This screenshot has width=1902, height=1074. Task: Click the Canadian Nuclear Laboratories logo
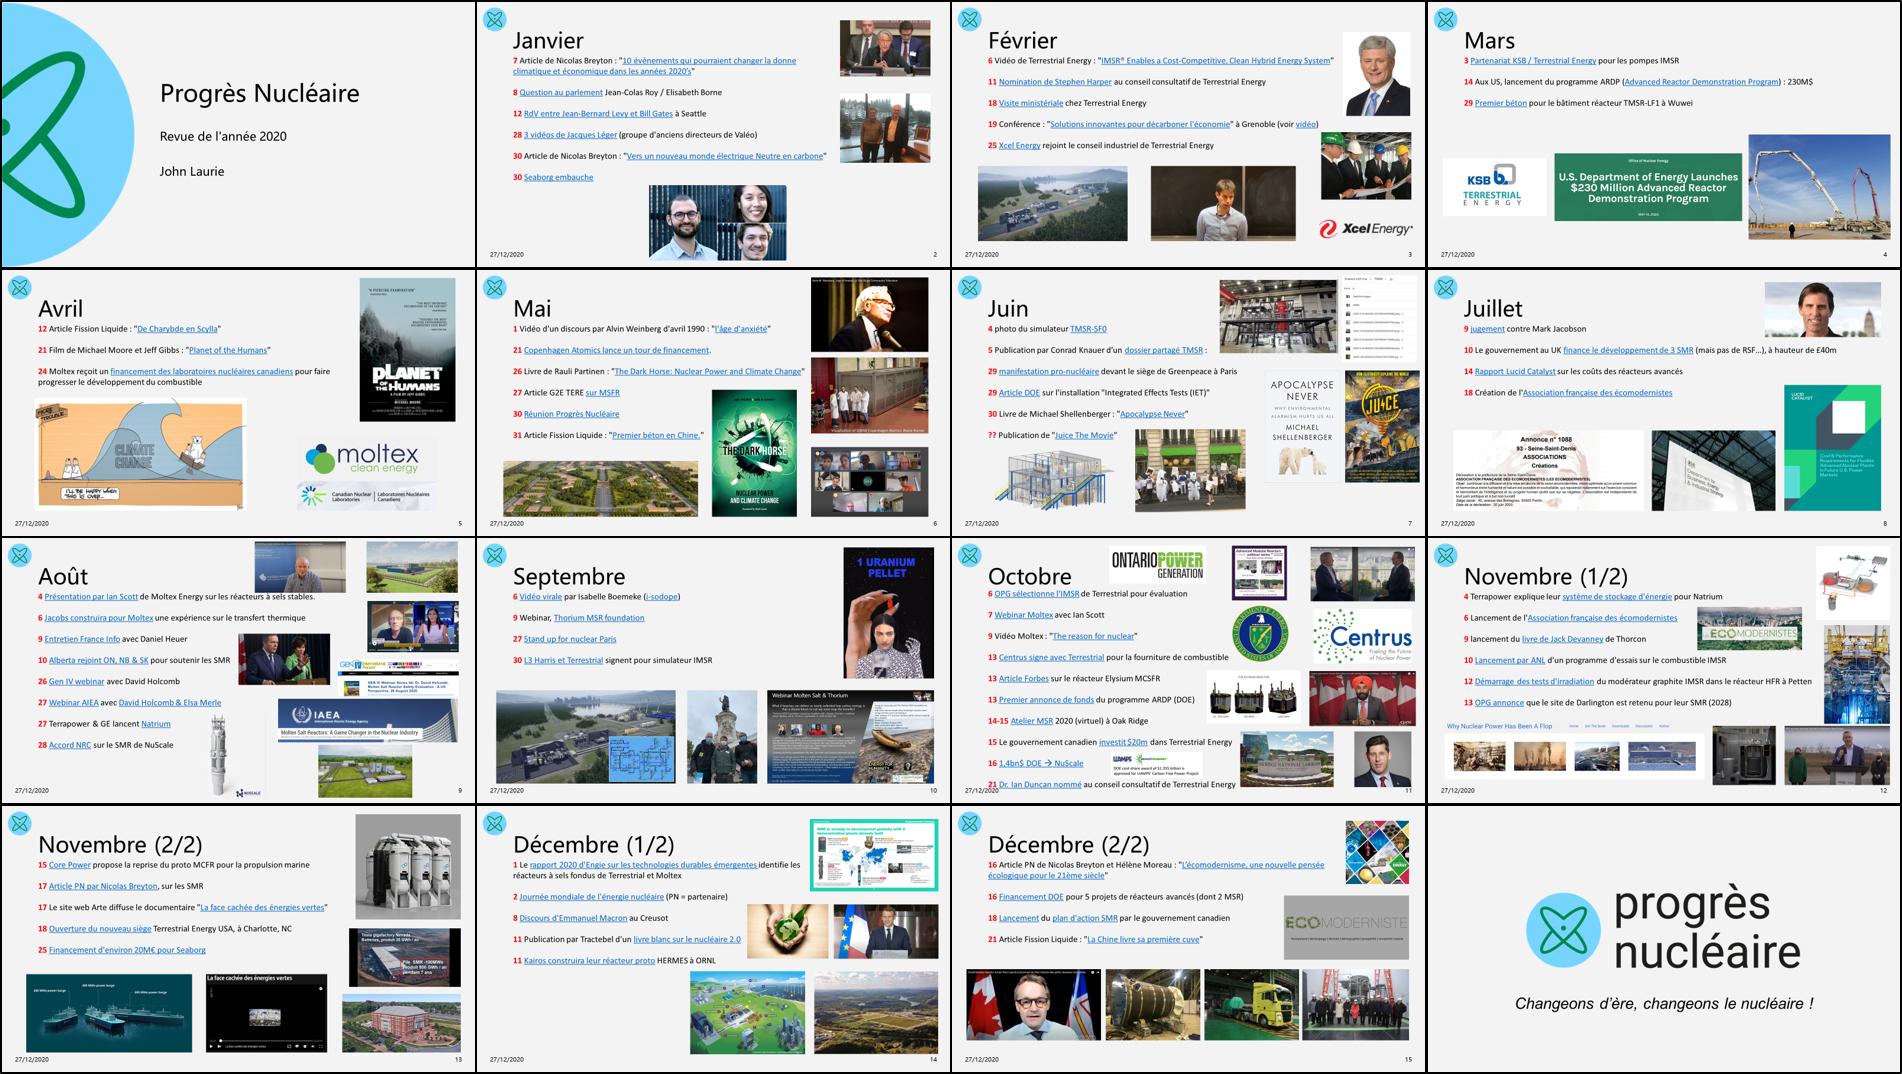pos(366,495)
